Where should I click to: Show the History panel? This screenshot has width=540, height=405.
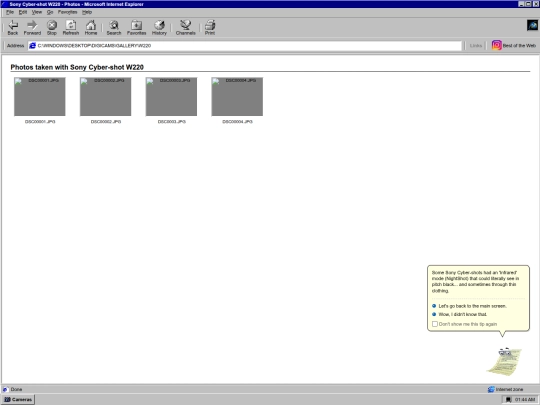point(159,28)
